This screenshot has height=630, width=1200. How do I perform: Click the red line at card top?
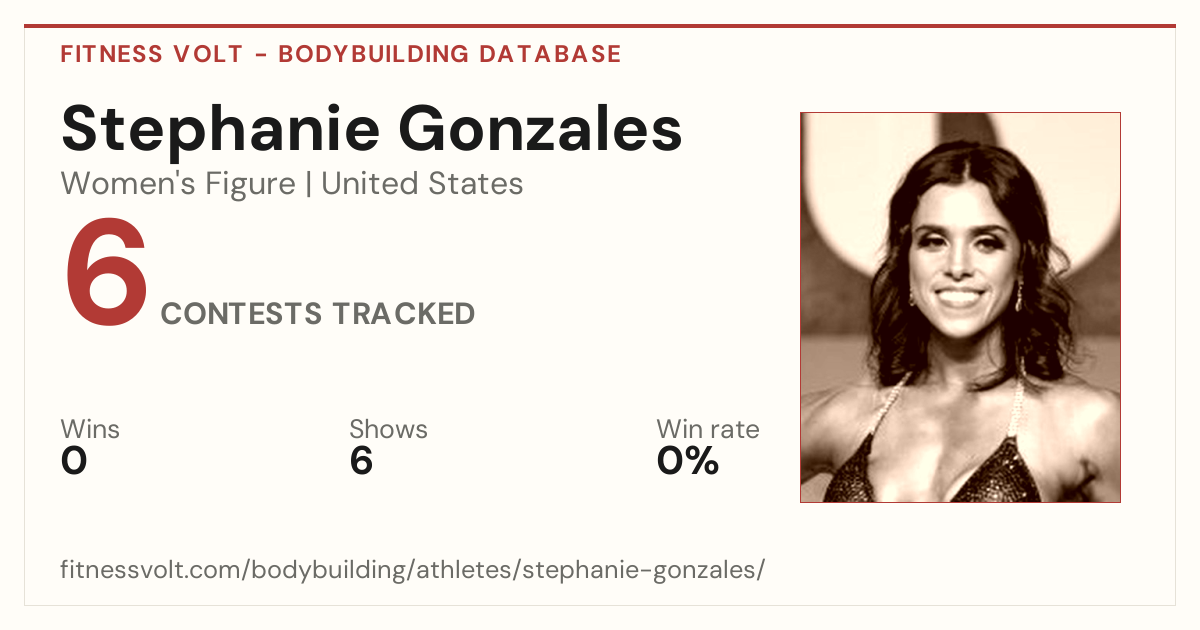pos(600,26)
